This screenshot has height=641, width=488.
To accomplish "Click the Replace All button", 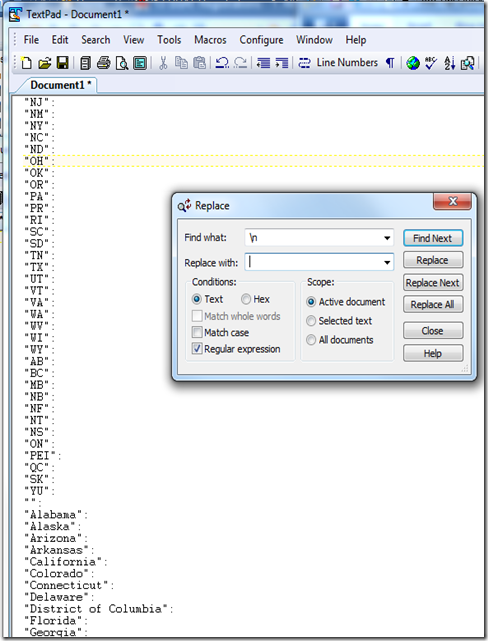I will point(433,305).
